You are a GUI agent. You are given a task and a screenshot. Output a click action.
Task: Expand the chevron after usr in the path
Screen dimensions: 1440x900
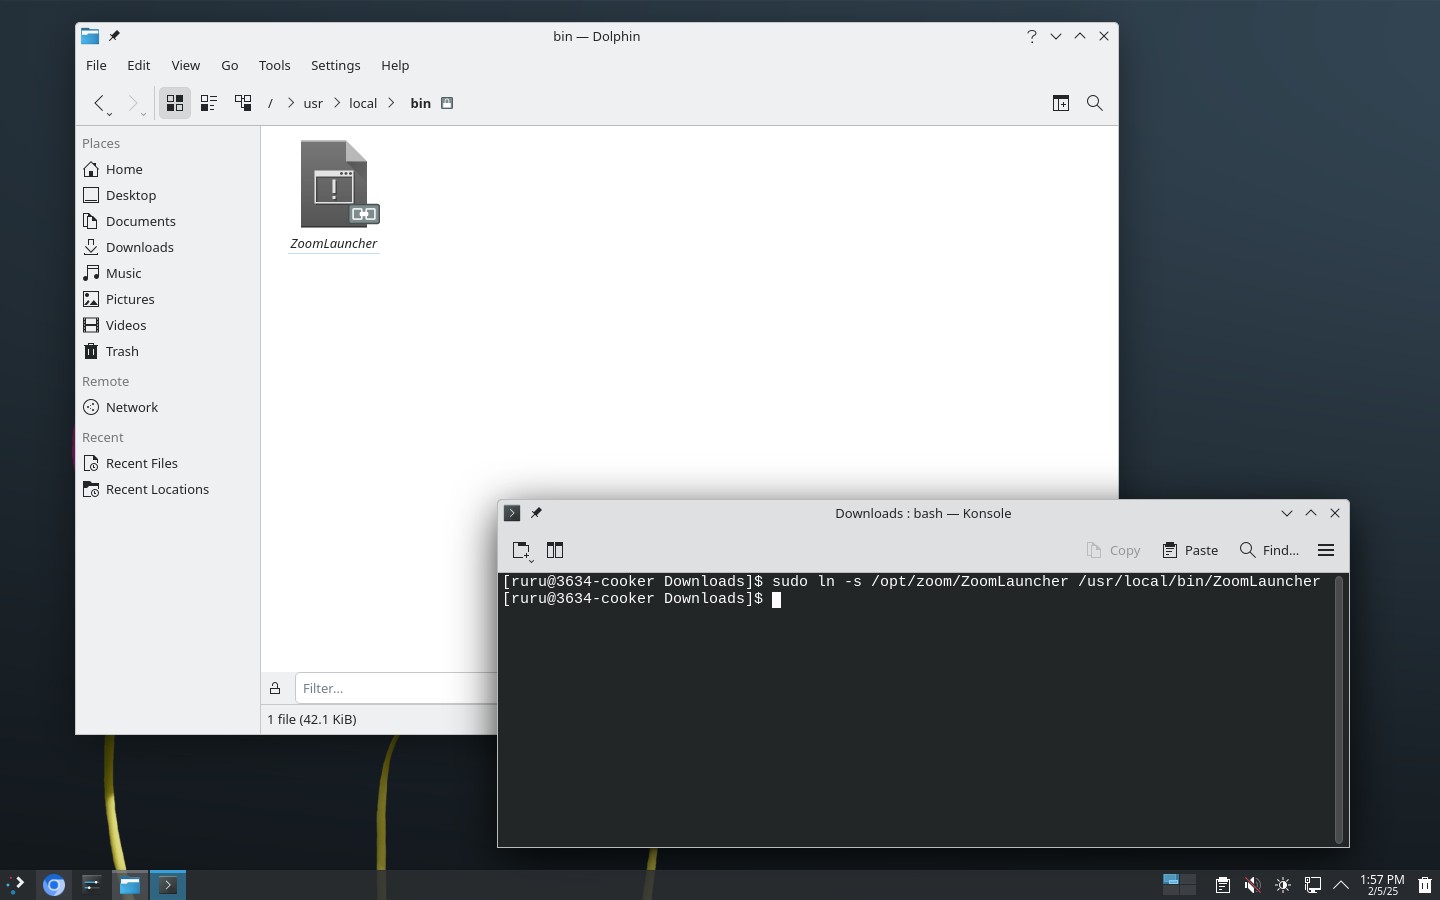tap(336, 103)
